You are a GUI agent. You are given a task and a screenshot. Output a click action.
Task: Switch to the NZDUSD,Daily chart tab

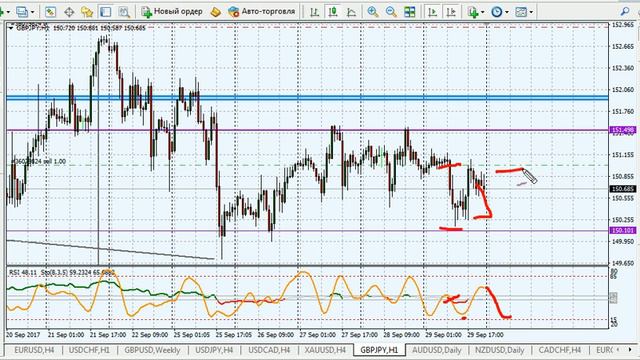click(500, 350)
